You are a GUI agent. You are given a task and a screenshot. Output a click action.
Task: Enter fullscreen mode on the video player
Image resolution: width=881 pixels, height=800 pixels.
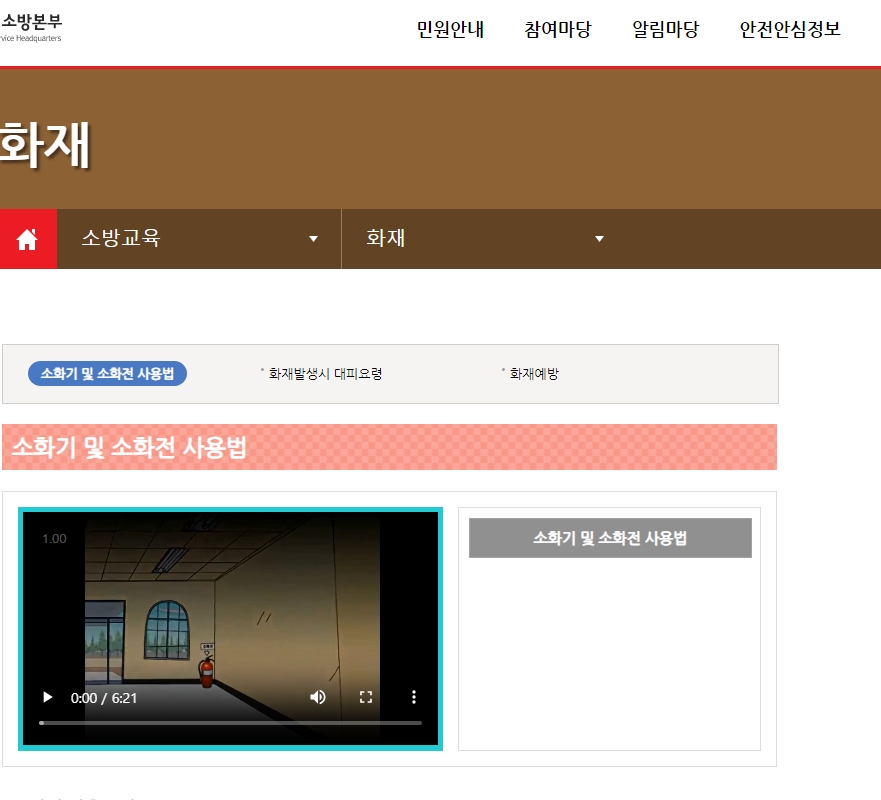[366, 697]
